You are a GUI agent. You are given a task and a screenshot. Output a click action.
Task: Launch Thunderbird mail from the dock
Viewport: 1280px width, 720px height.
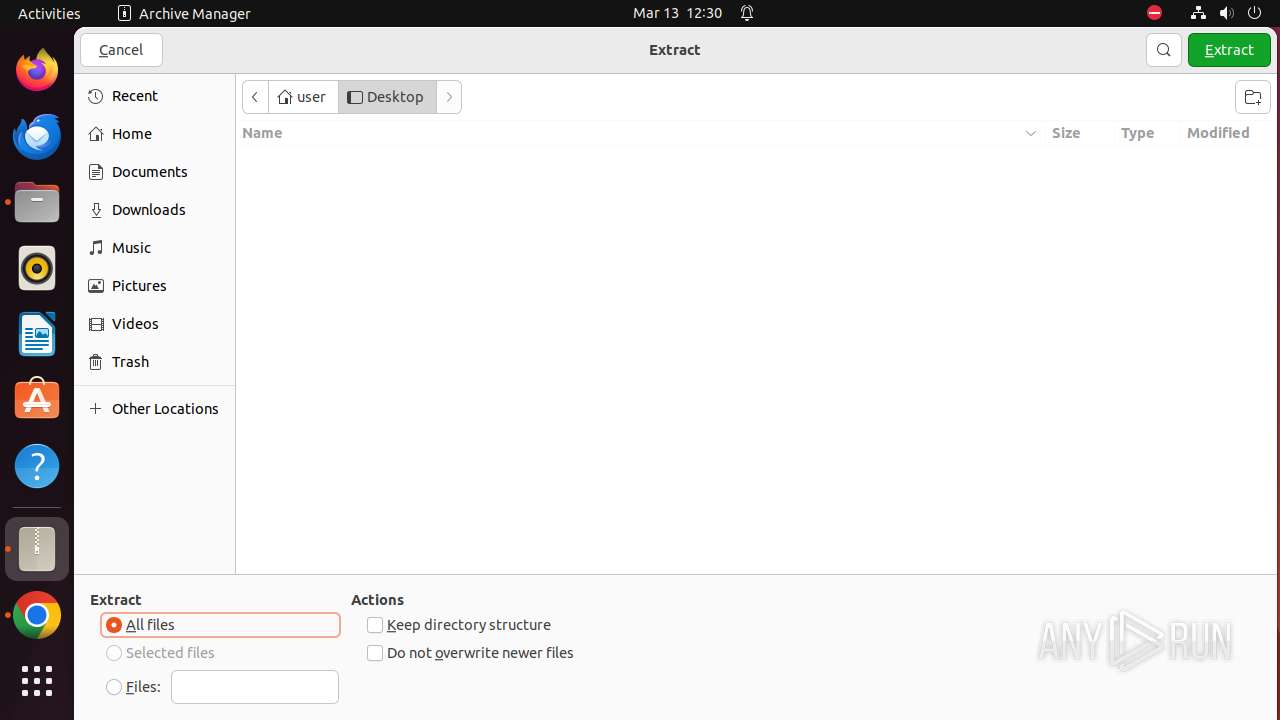[x=37, y=137]
